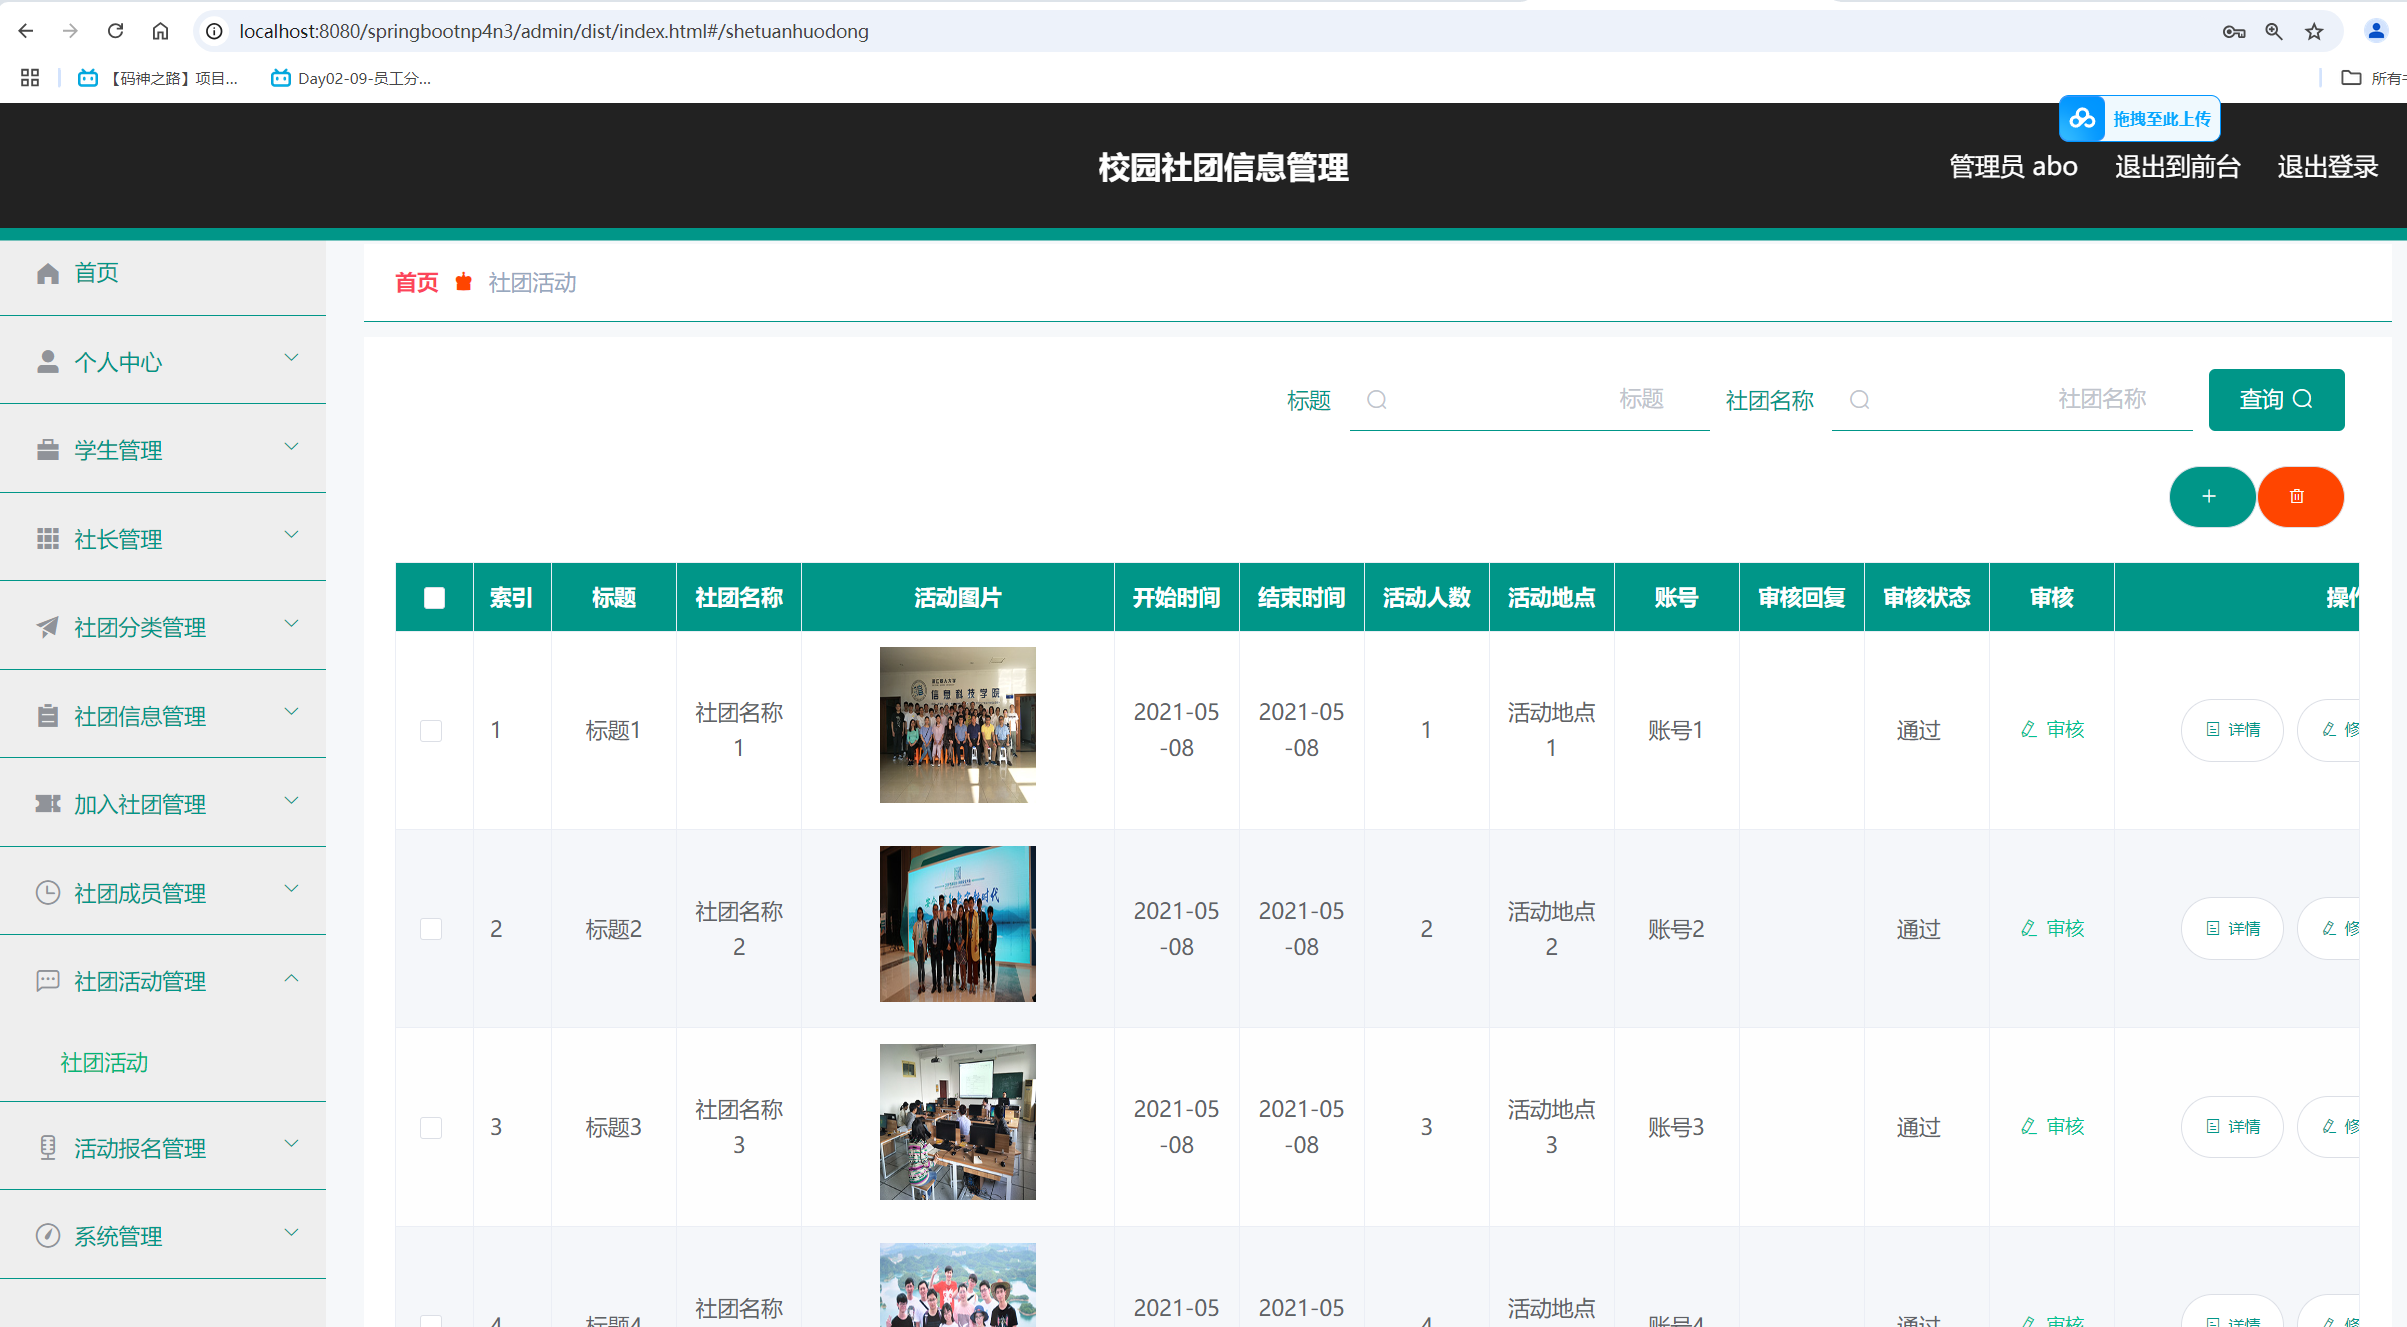Expand the 系统管理 menu

pyautogui.click(x=291, y=1232)
